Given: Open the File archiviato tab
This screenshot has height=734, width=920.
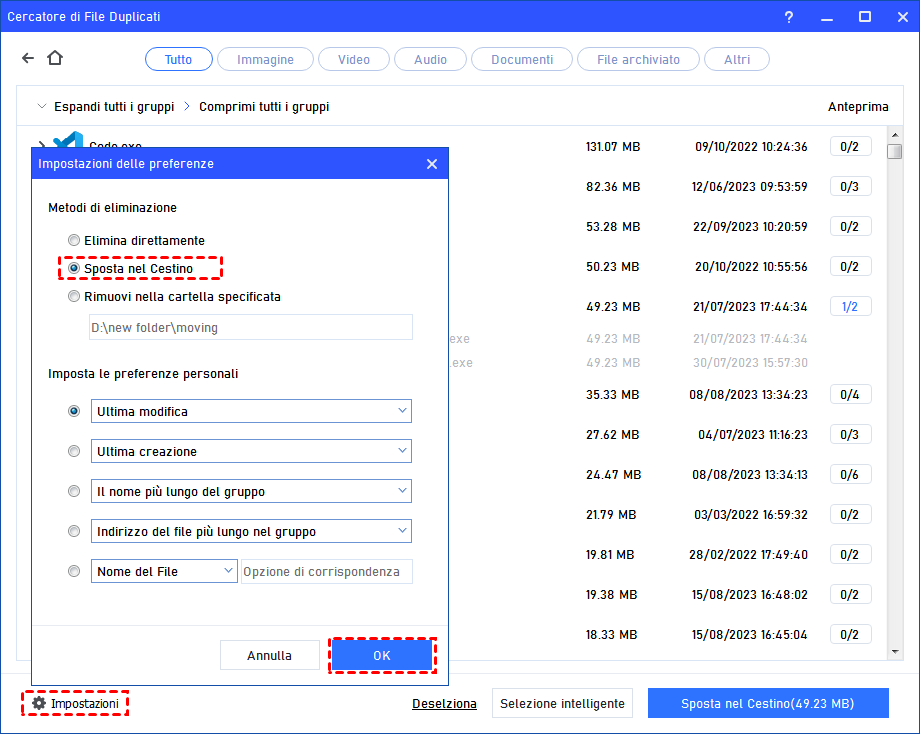Looking at the screenshot, I should (638, 58).
